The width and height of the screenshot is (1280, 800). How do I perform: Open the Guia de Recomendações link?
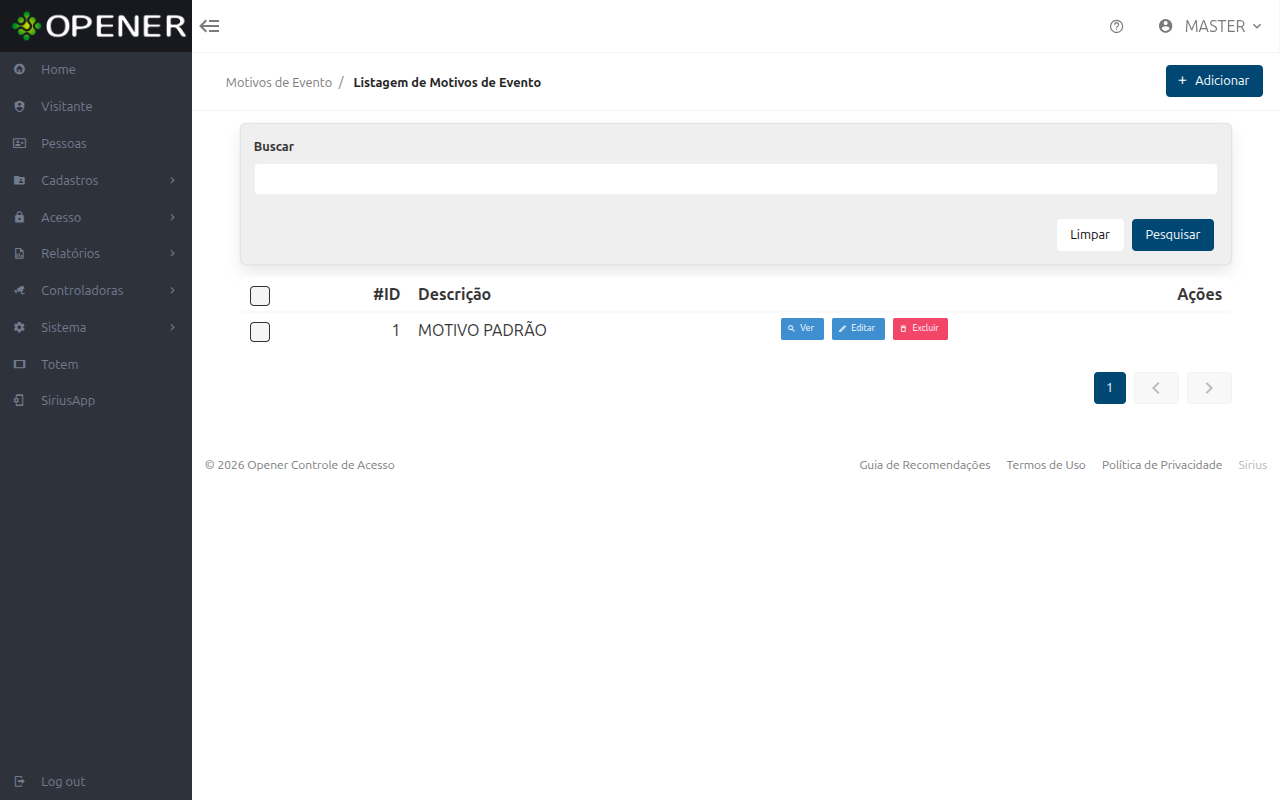[925, 465]
